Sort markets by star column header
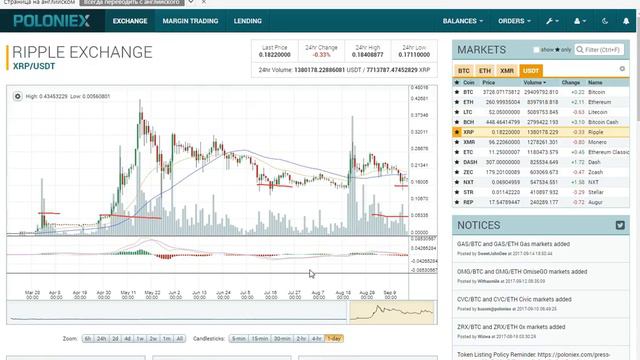The height and width of the screenshot is (360, 640). [x=457, y=82]
